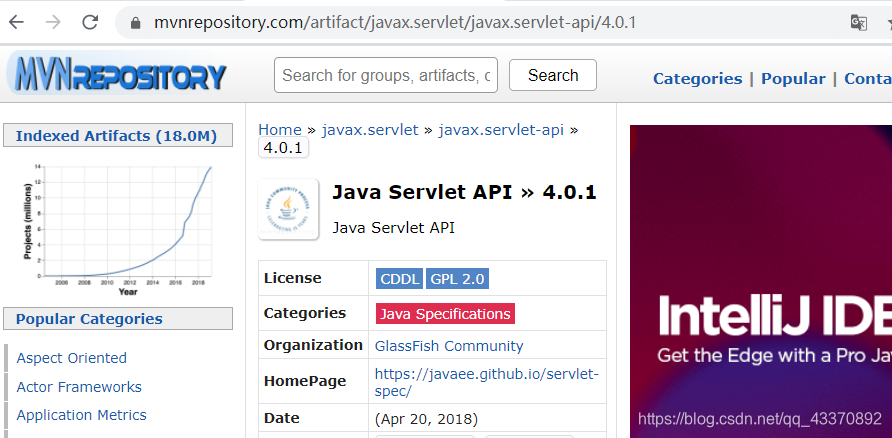Click the GPL 2.0 license tag
Image resolution: width=892 pixels, height=438 pixels.
click(x=457, y=279)
